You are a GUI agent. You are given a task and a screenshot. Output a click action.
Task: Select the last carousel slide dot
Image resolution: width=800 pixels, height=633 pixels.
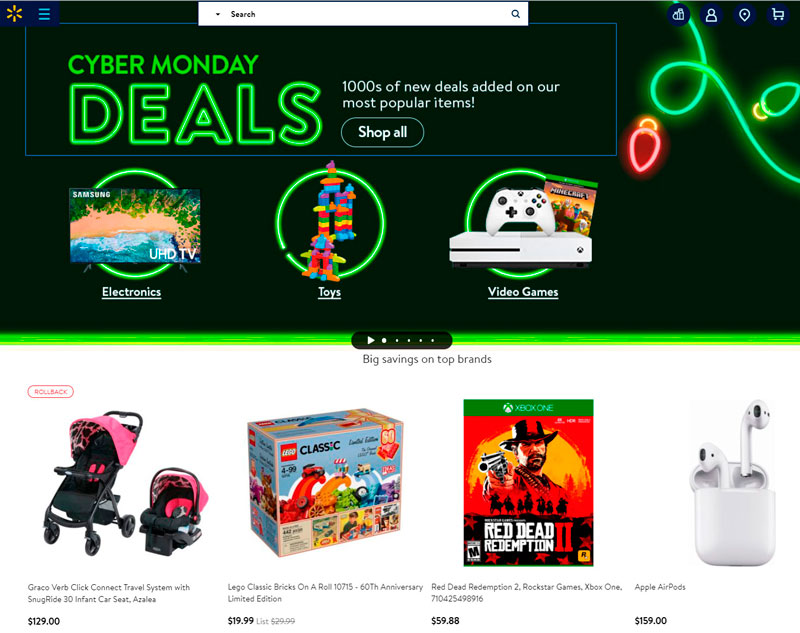433,340
